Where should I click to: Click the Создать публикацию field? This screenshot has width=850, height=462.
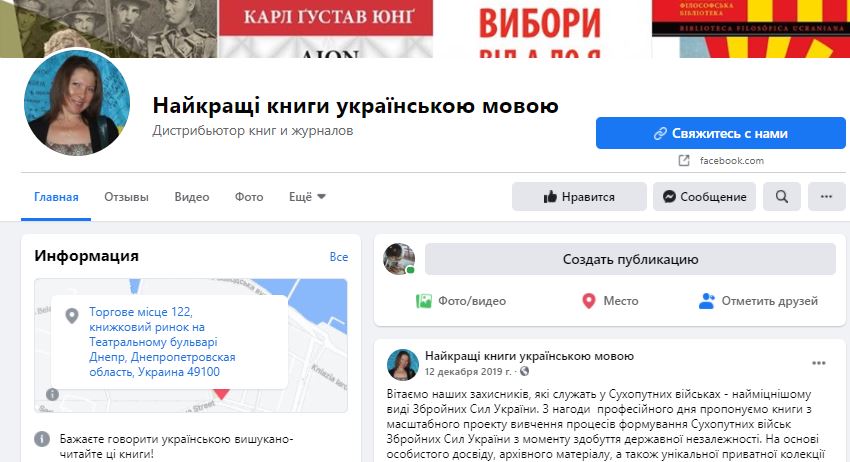pos(630,259)
